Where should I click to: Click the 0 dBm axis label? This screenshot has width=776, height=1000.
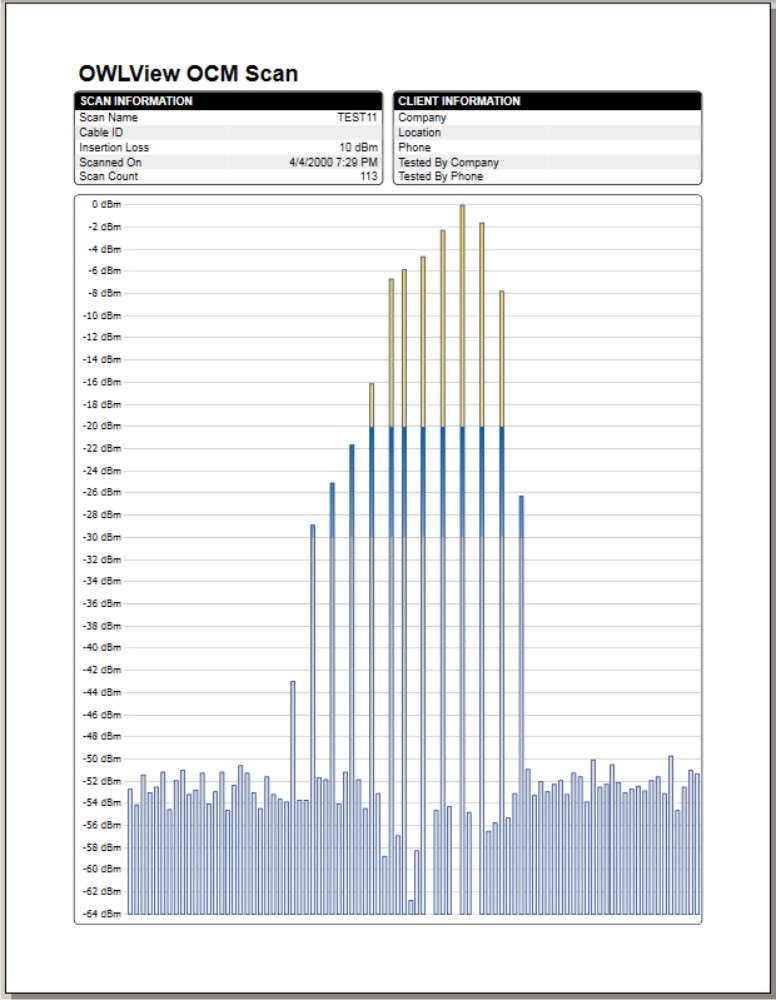(x=106, y=204)
